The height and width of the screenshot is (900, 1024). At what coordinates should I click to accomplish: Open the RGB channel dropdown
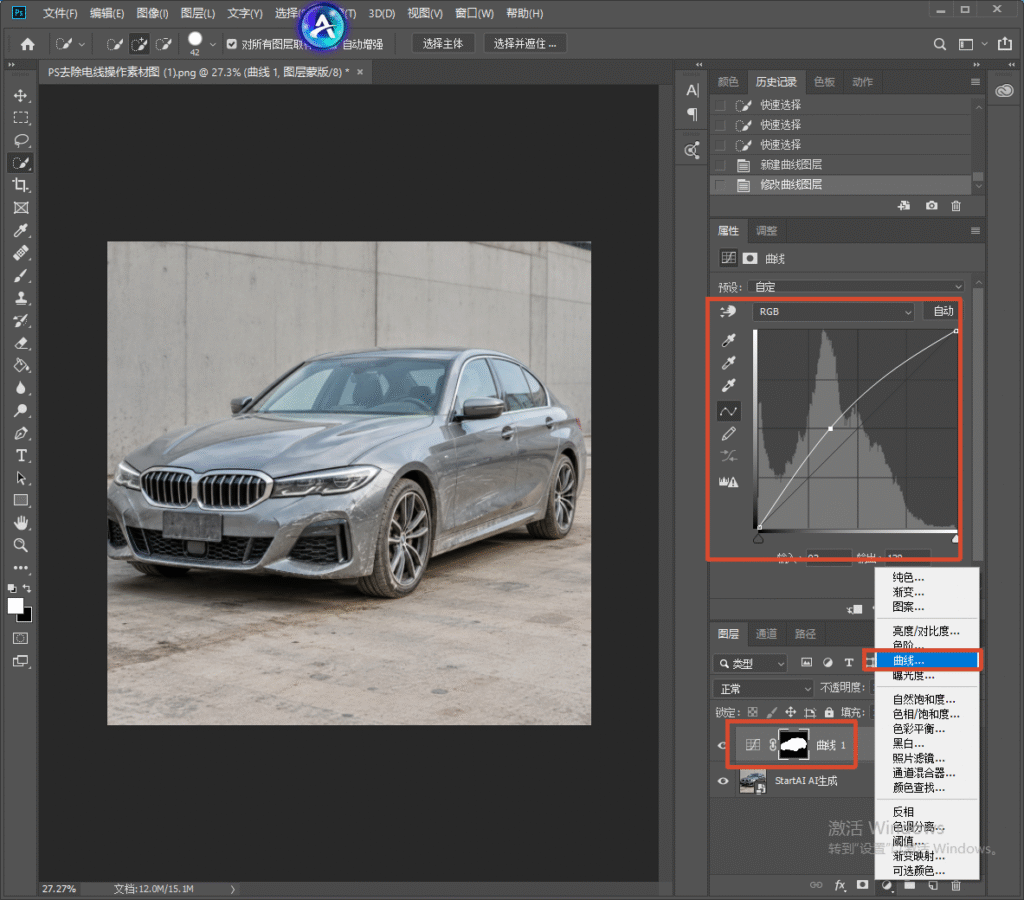(x=833, y=312)
